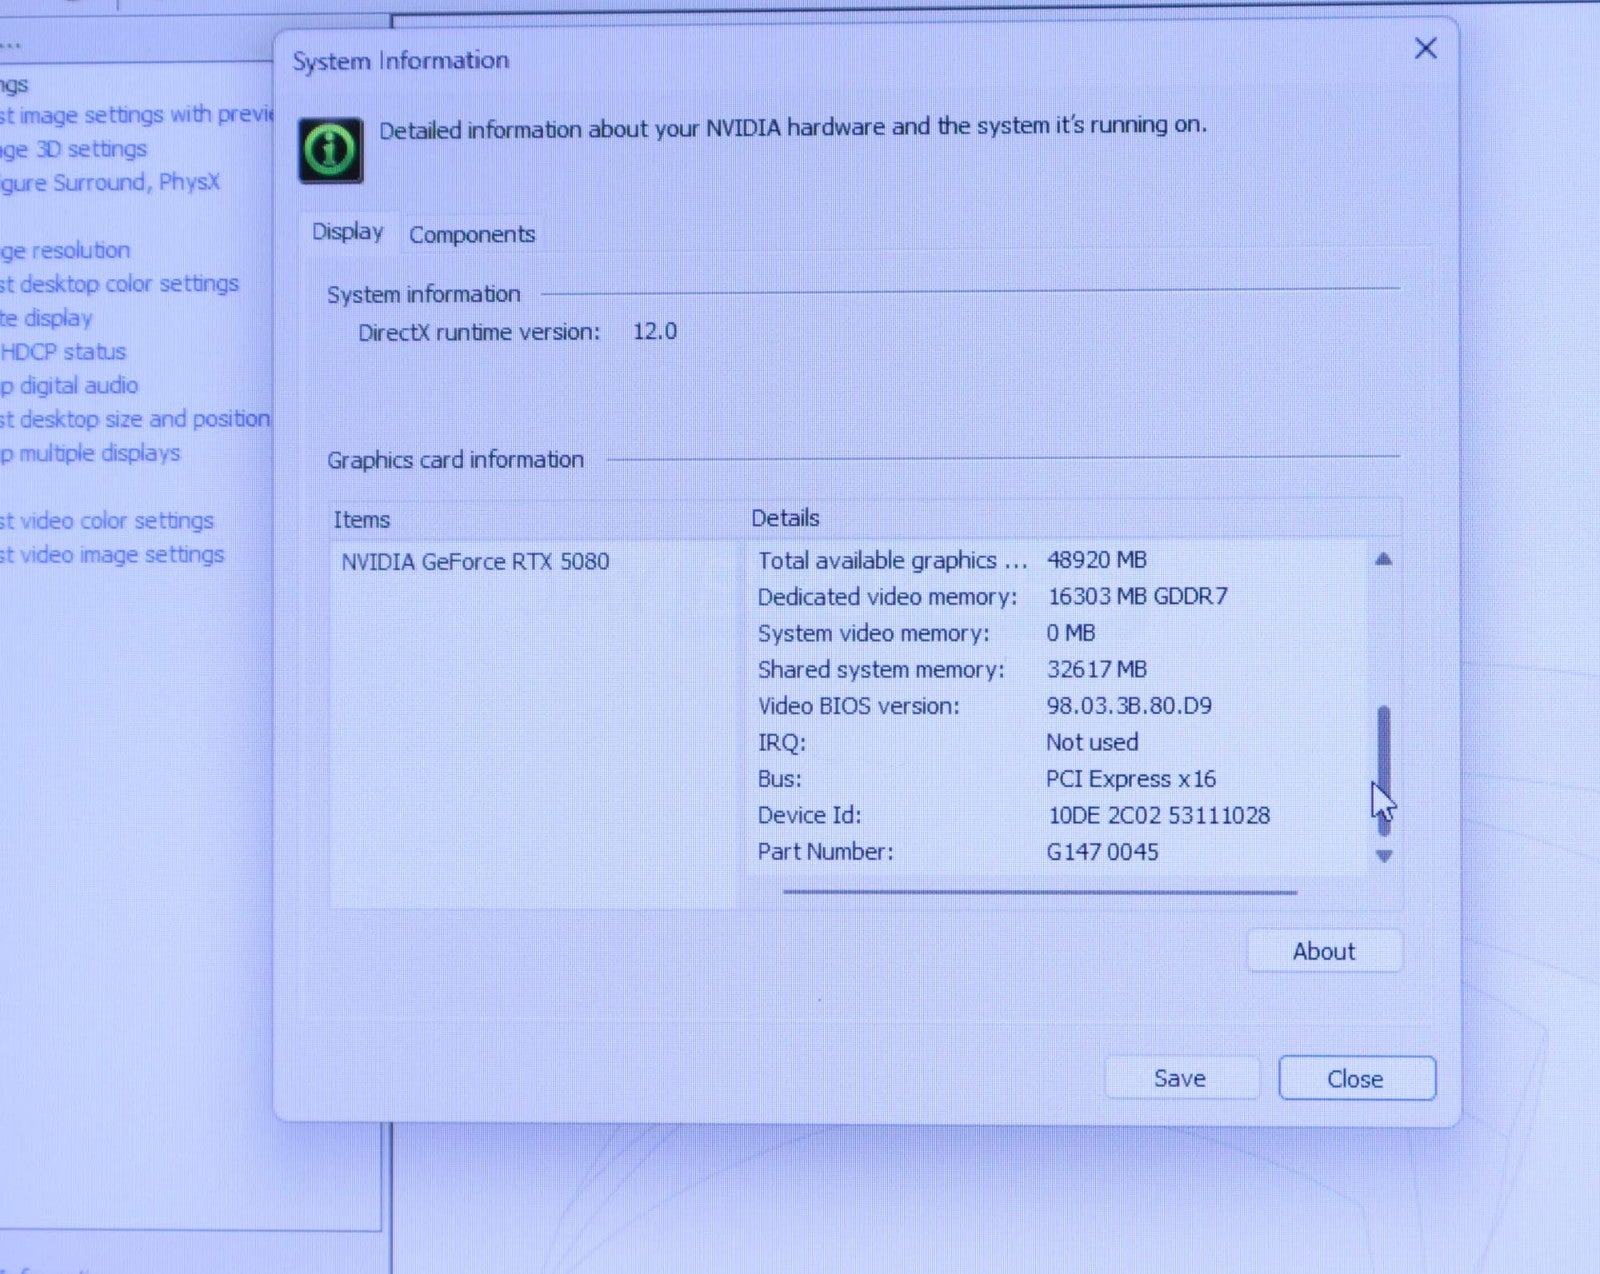Open video color settings in background sidebar
This screenshot has width=1600, height=1274.
coord(107,521)
